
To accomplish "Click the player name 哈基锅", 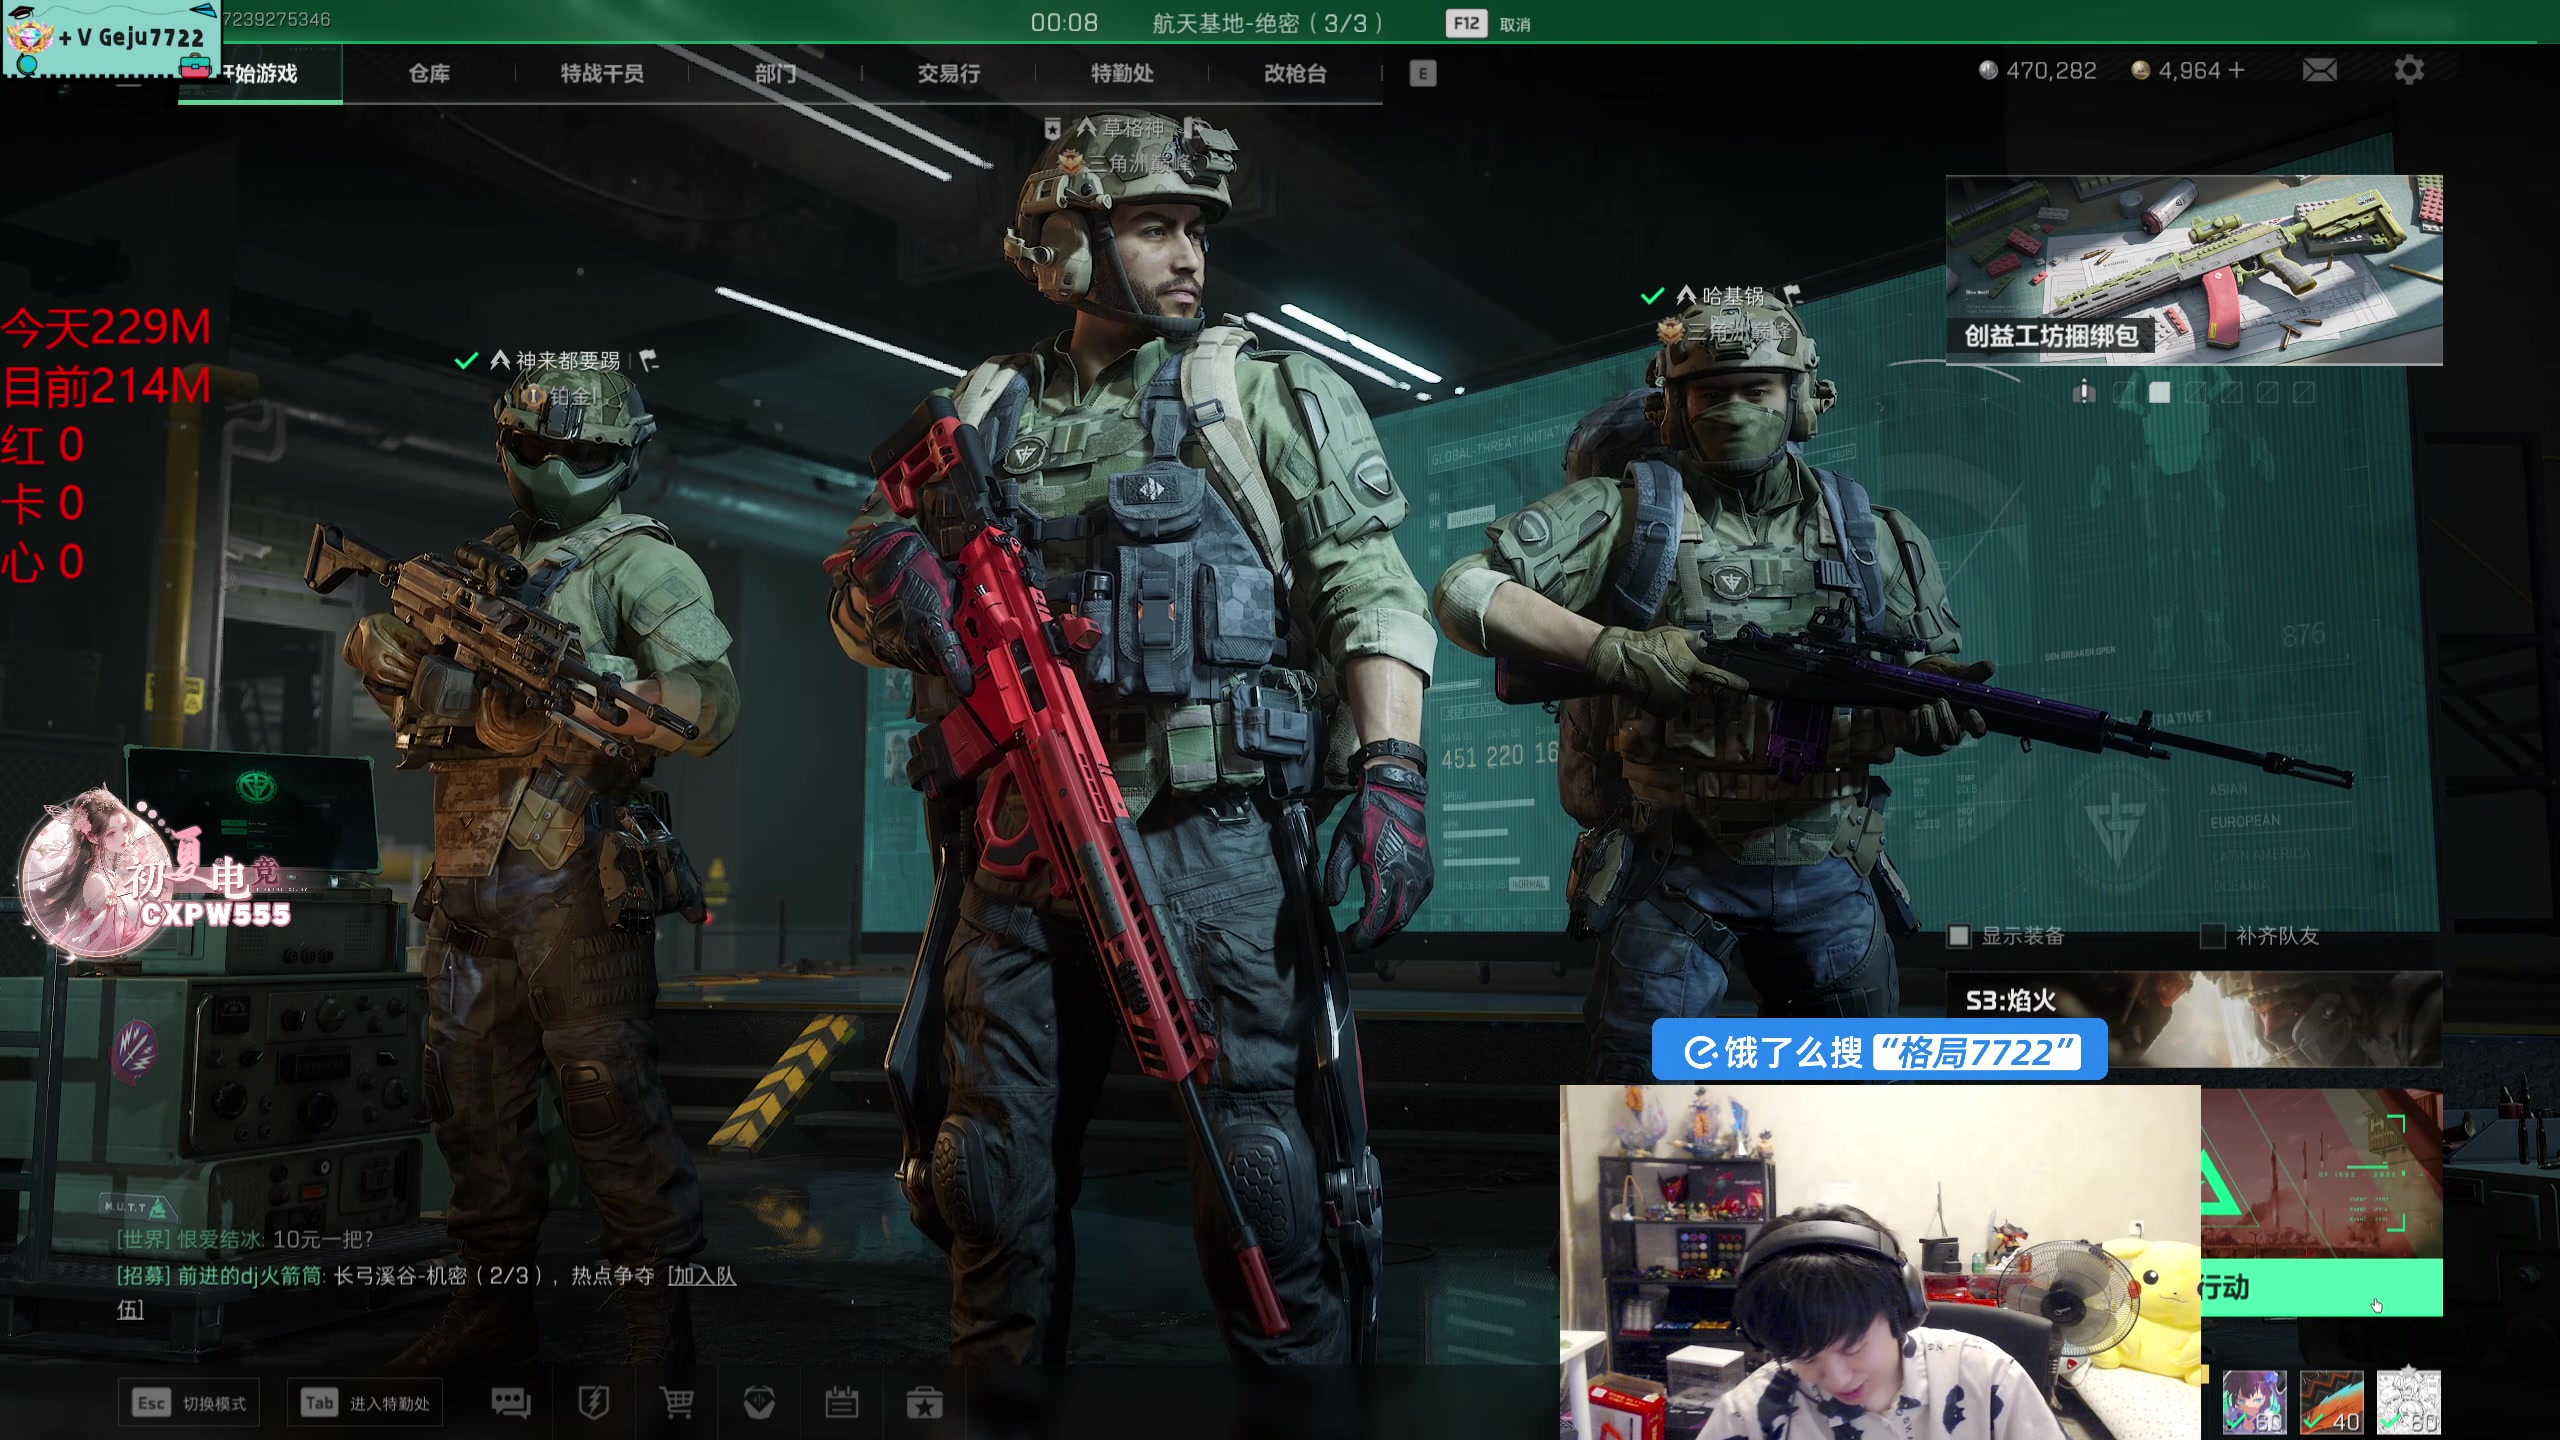I will coord(1734,296).
